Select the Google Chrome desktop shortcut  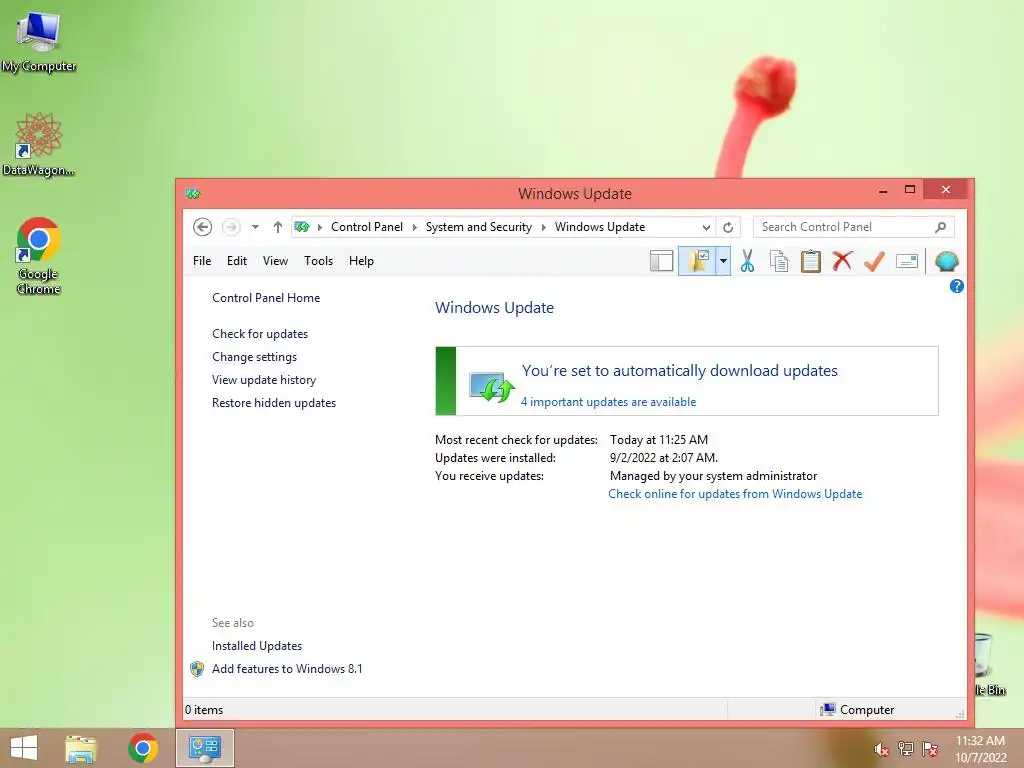(39, 255)
